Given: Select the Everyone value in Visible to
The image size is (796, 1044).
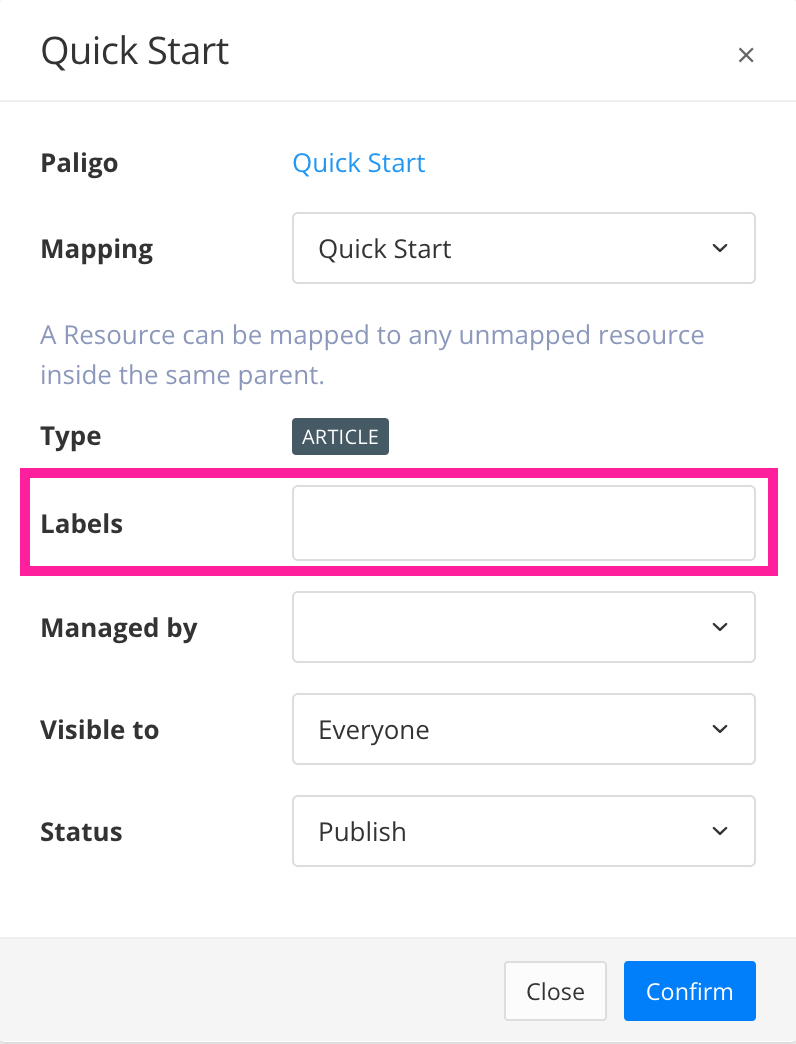Looking at the screenshot, I should point(374,729).
